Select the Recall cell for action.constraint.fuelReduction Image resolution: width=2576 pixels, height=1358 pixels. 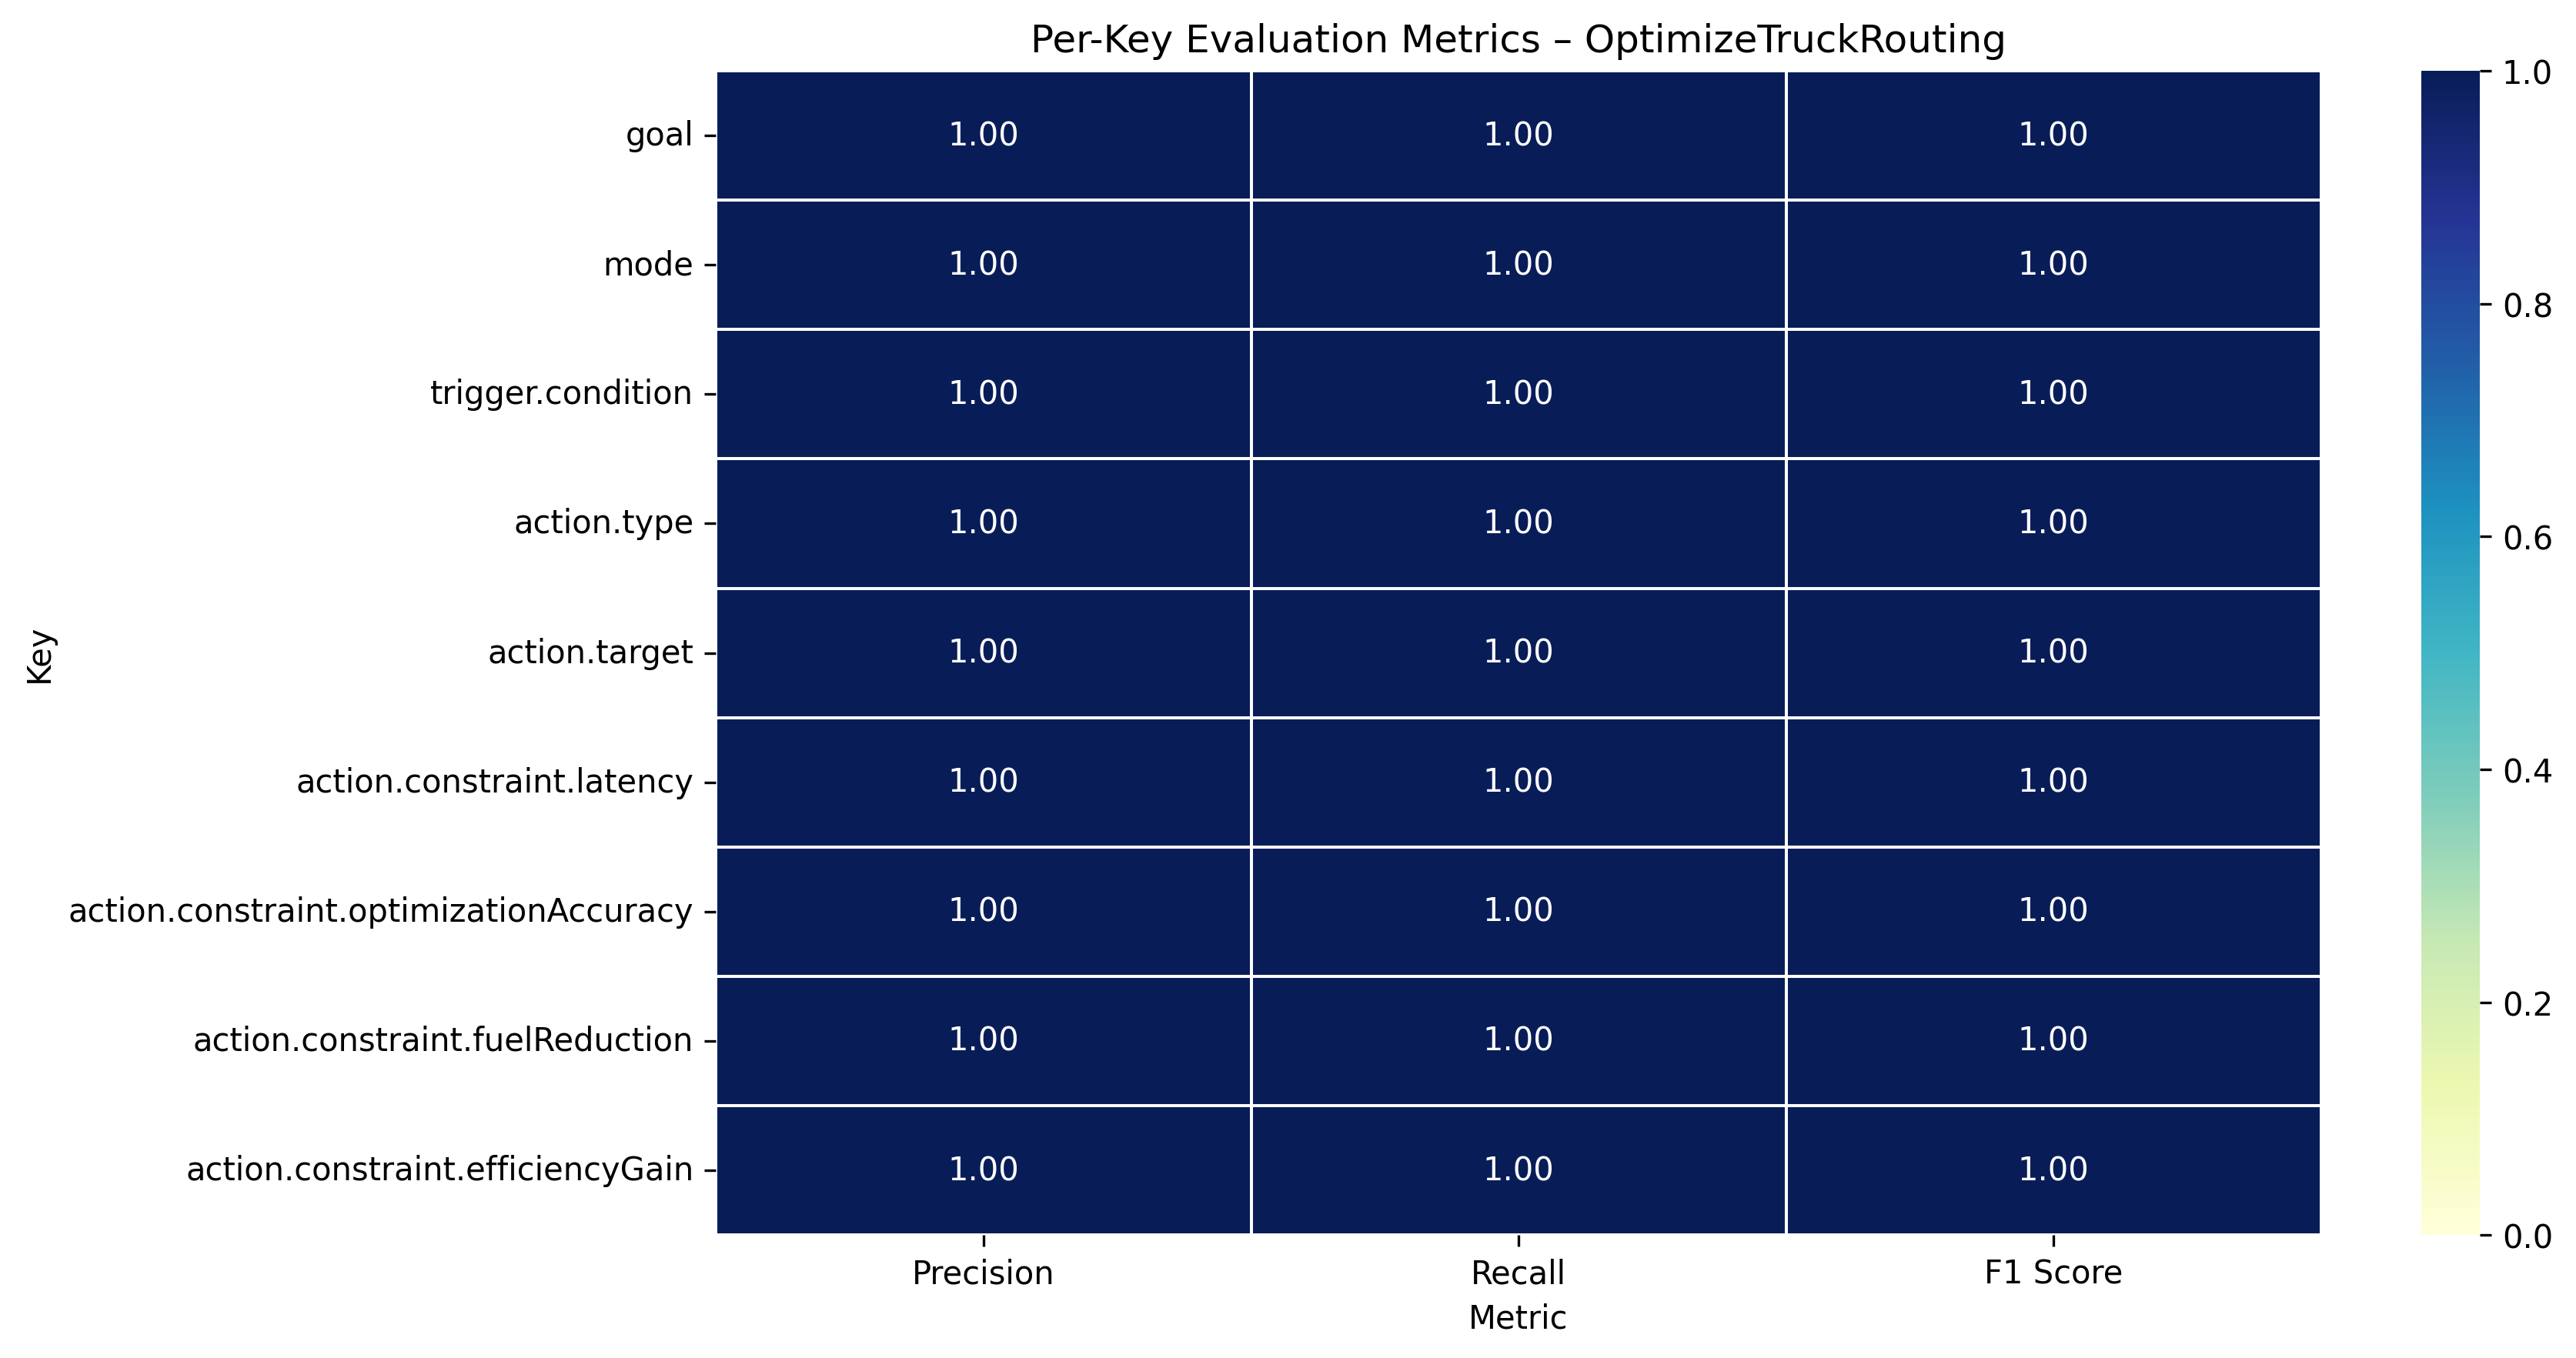(1517, 1039)
